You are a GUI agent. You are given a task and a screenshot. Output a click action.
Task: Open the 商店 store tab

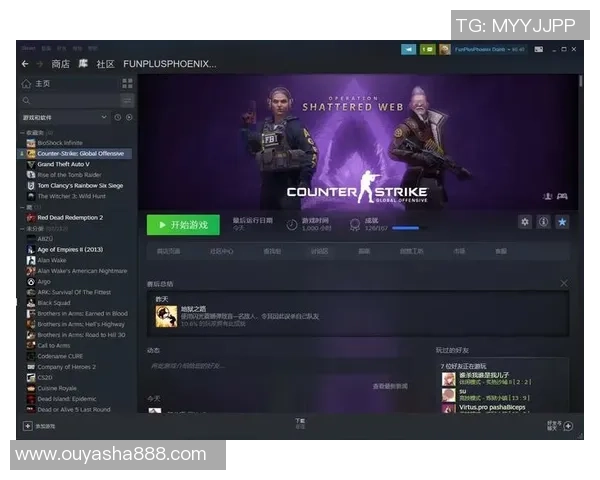click(x=61, y=64)
